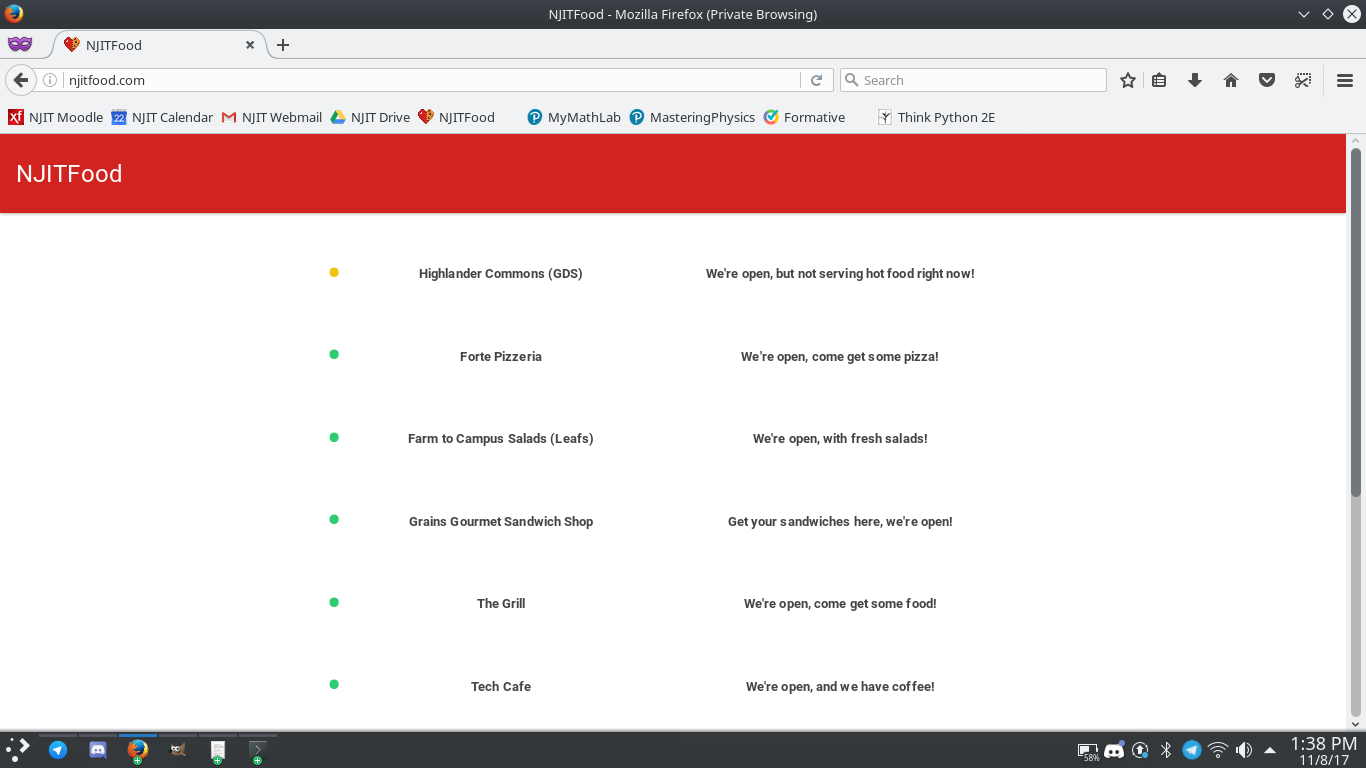Switch to GIMP in the taskbar
The width and height of the screenshot is (1366, 768).
178,750
